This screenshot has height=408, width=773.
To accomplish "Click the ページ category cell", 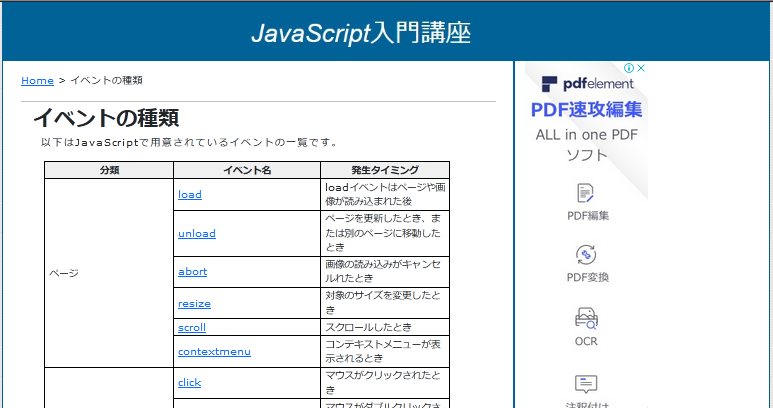I will (109, 273).
